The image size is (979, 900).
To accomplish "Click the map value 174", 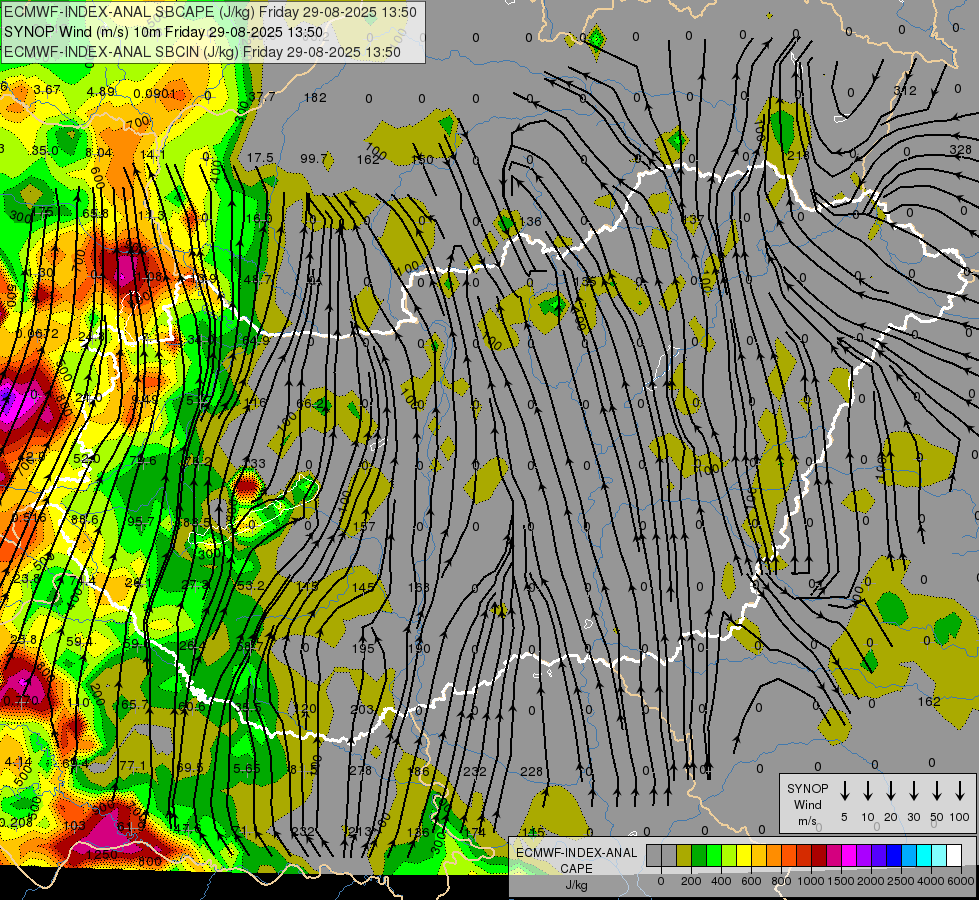I will point(475,833).
